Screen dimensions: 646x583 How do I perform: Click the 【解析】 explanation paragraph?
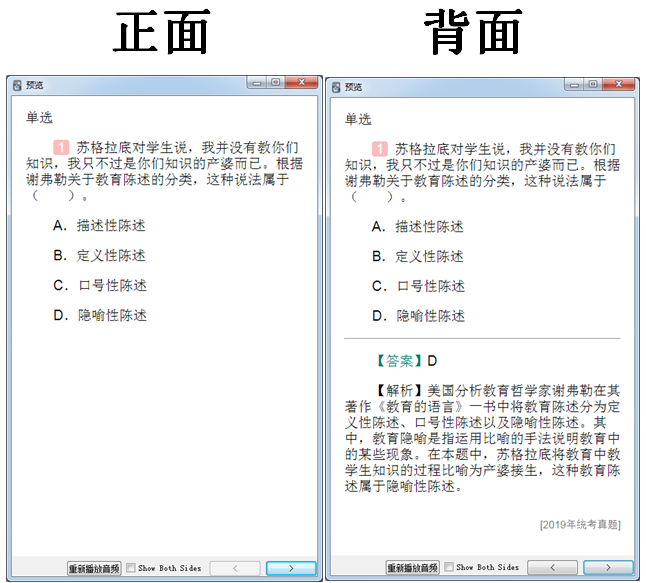point(482,438)
